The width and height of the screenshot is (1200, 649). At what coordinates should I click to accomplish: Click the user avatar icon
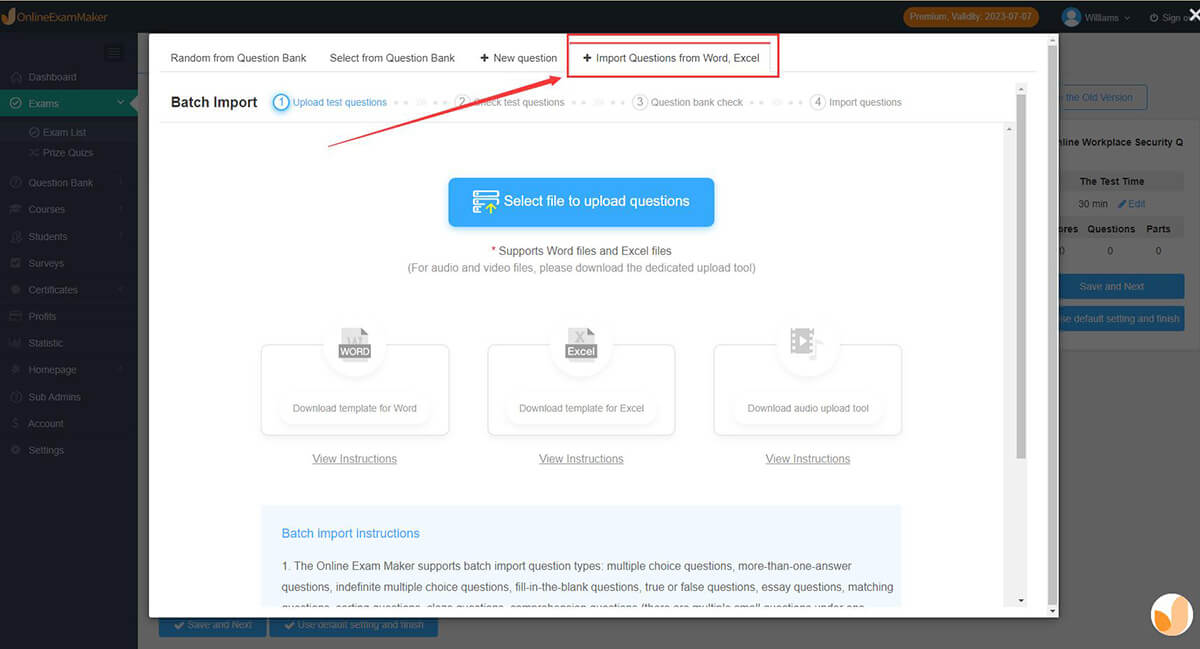(x=1072, y=17)
